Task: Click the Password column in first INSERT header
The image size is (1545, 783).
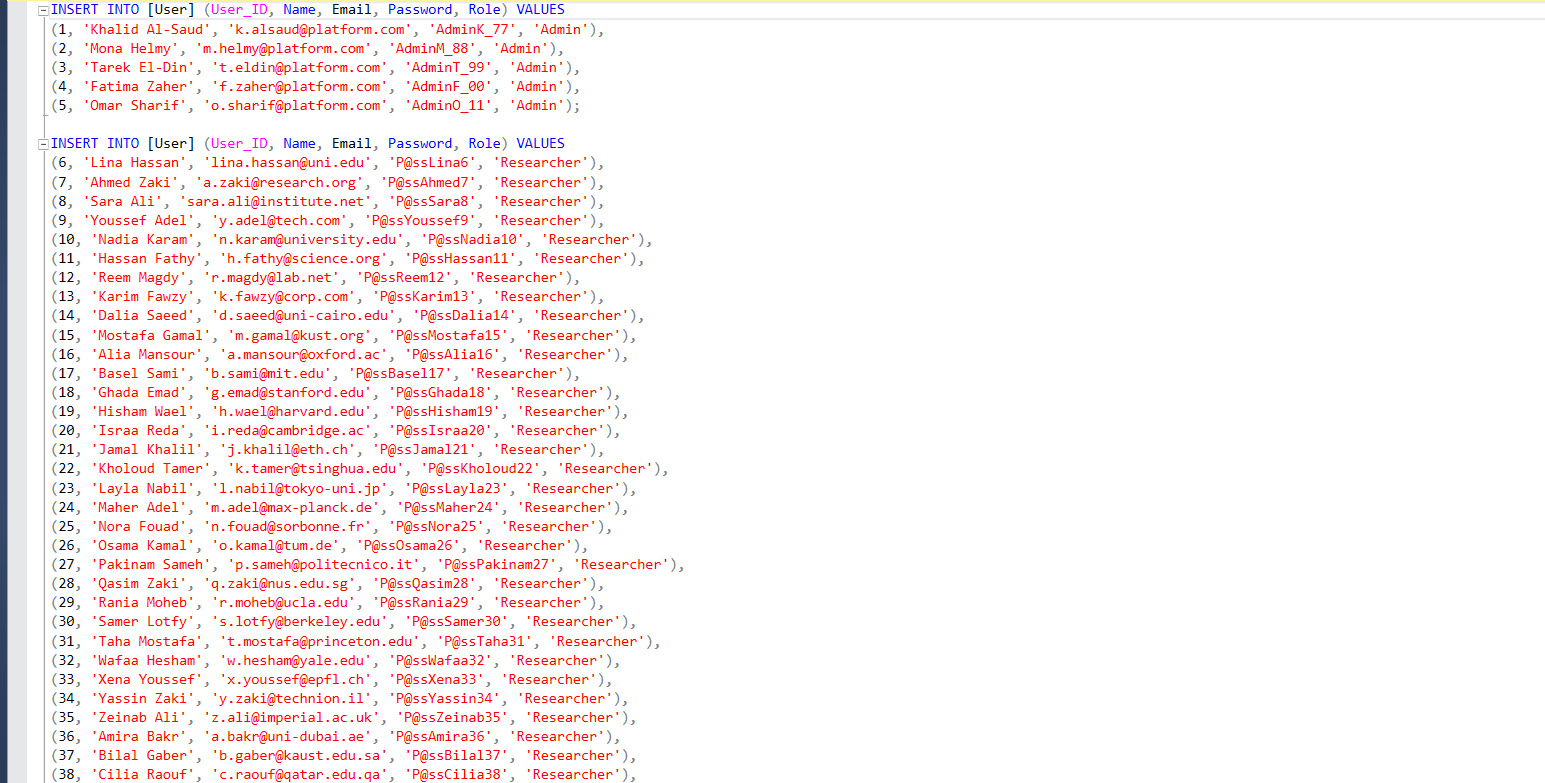Action: pyautogui.click(x=419, y=10)
